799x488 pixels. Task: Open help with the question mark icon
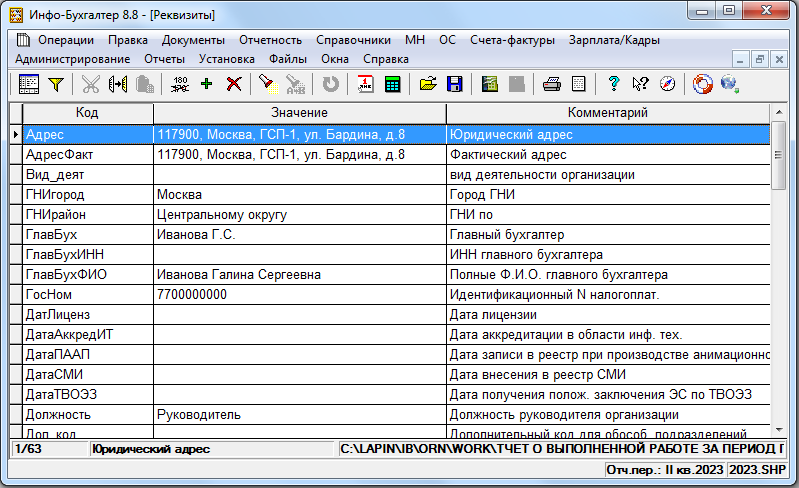pos(614,84)
